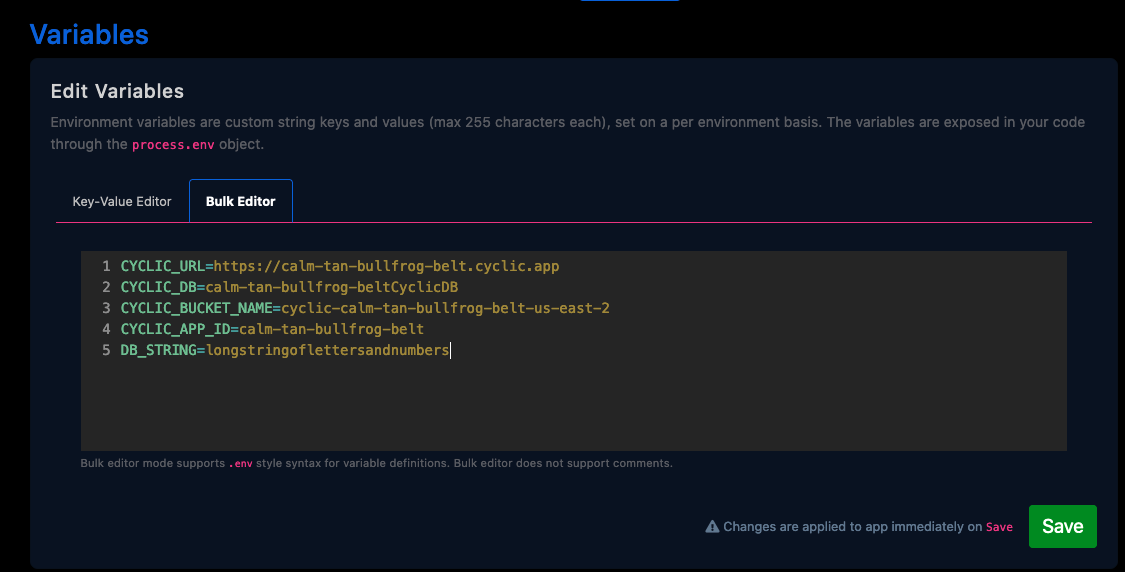
Task: Place cursor on the CYCLIC_URL key name
Action: [162, 266]
